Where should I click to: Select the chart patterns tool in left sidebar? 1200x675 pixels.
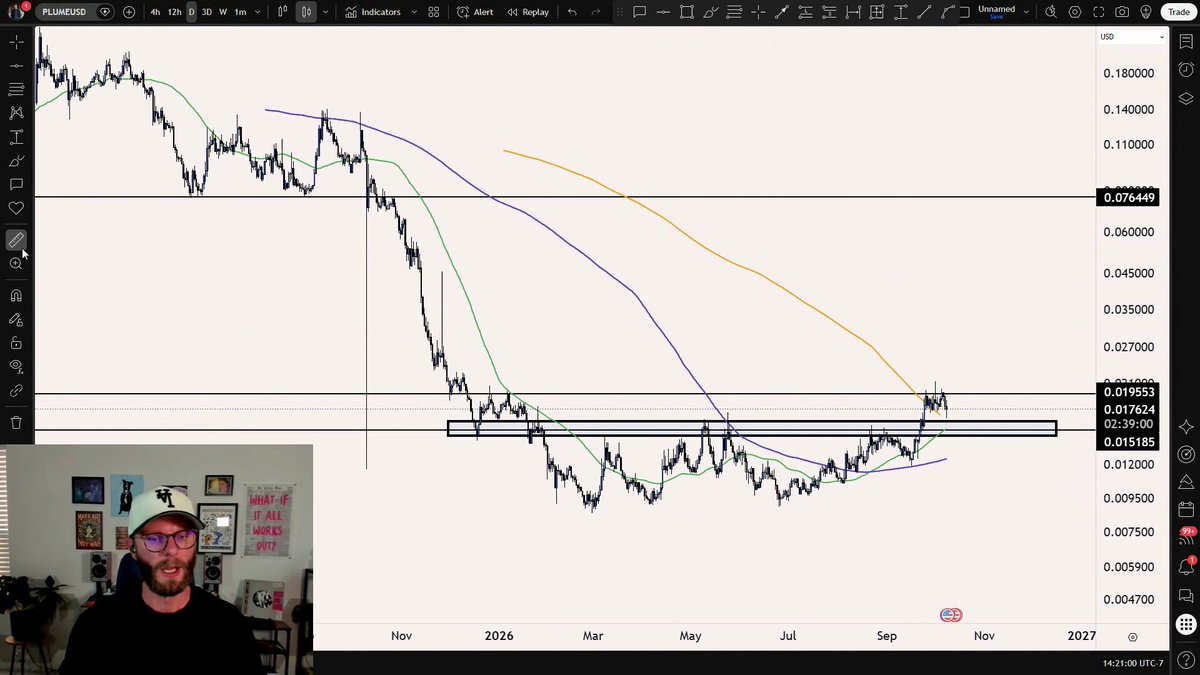coord(16,113)
